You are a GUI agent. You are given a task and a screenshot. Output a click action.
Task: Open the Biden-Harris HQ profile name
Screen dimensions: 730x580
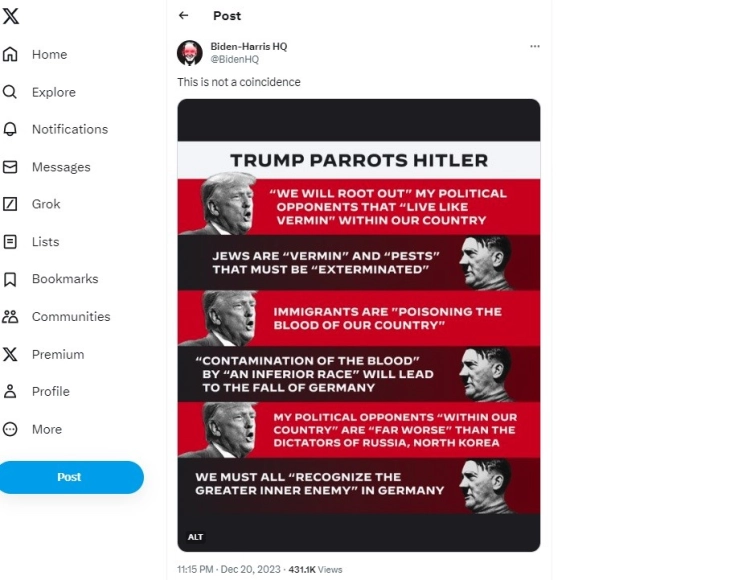tap(249, 46)
